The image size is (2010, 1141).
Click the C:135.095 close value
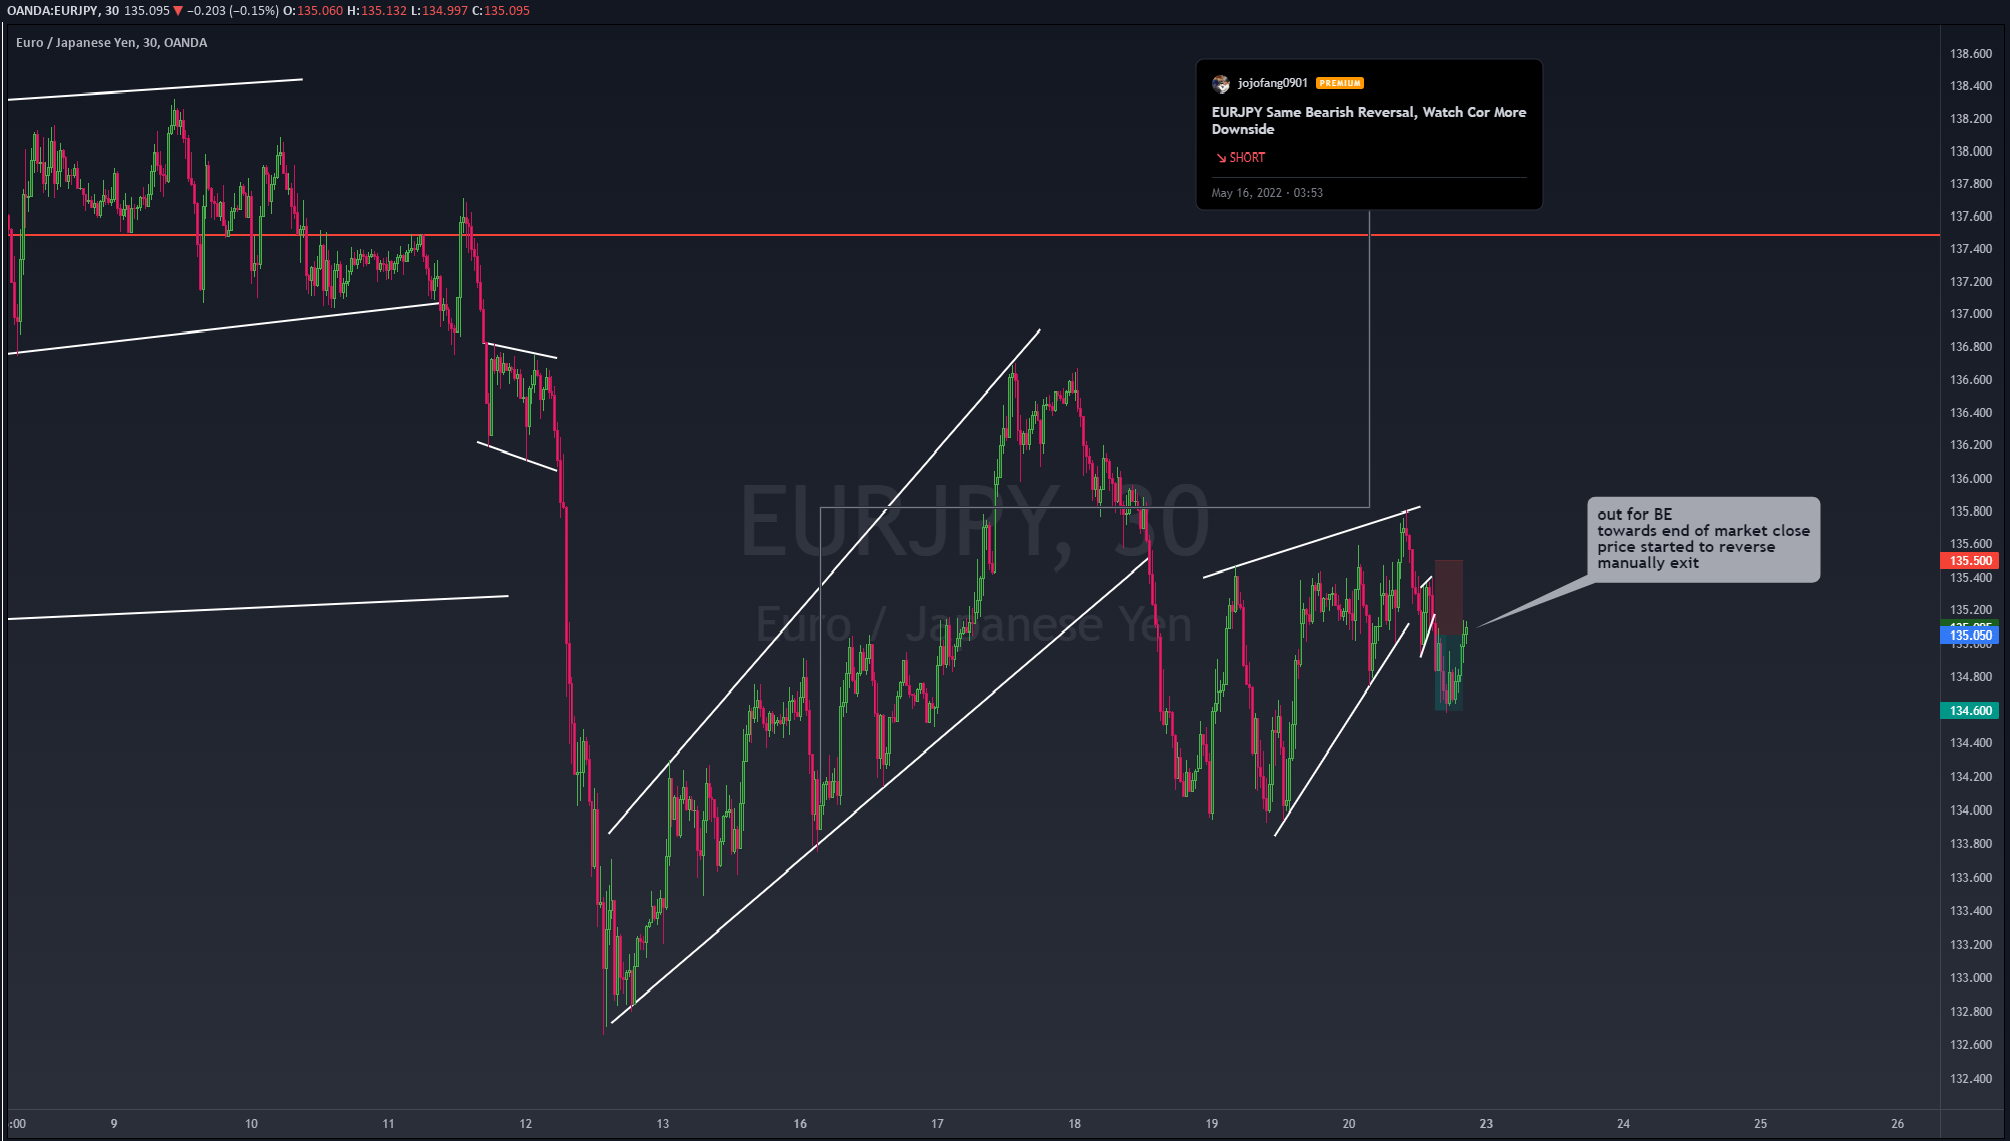pyautogui.click(x=501, y=10)
